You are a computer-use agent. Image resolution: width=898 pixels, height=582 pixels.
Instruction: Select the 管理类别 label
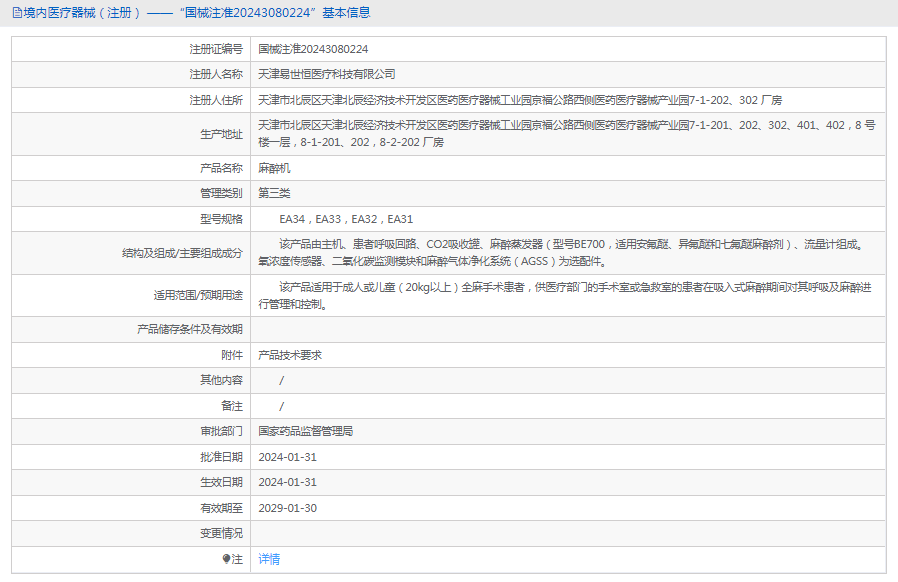point(221,193)
